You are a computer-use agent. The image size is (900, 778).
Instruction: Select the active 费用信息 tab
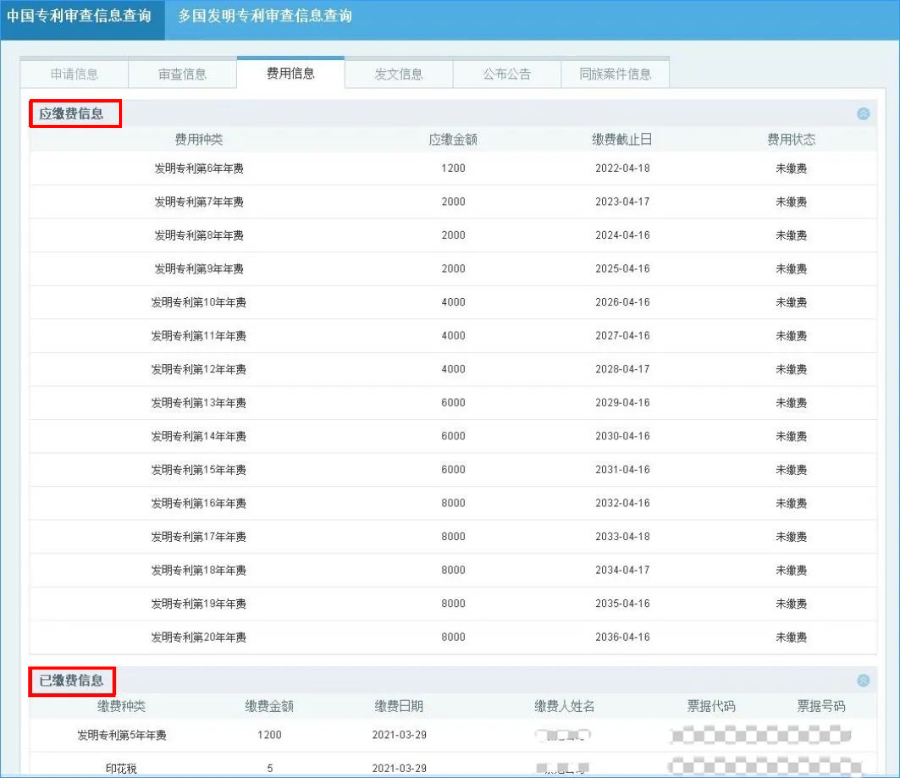(x=291, y=73)
